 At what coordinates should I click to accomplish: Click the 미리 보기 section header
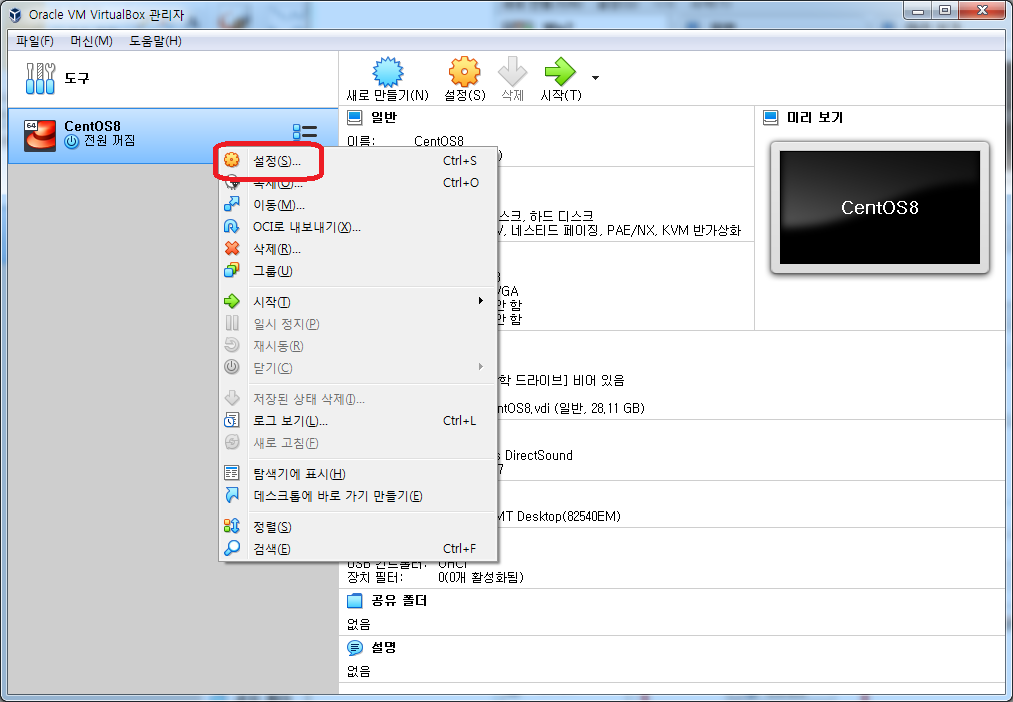(x=815, y=118)
